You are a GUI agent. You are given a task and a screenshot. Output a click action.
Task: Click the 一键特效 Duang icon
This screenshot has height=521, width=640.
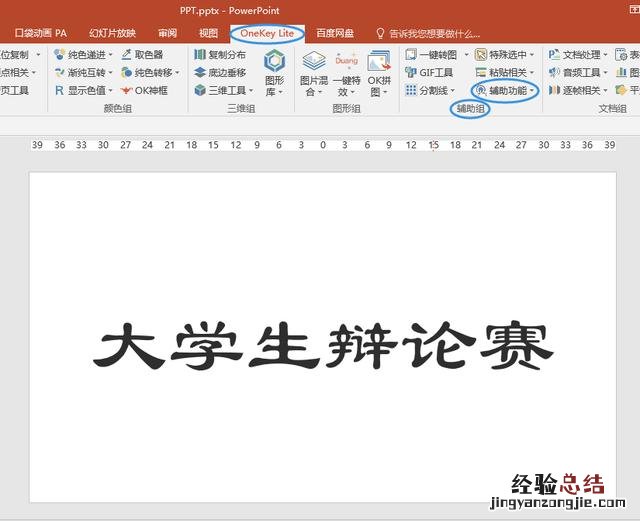click(346, 73)
